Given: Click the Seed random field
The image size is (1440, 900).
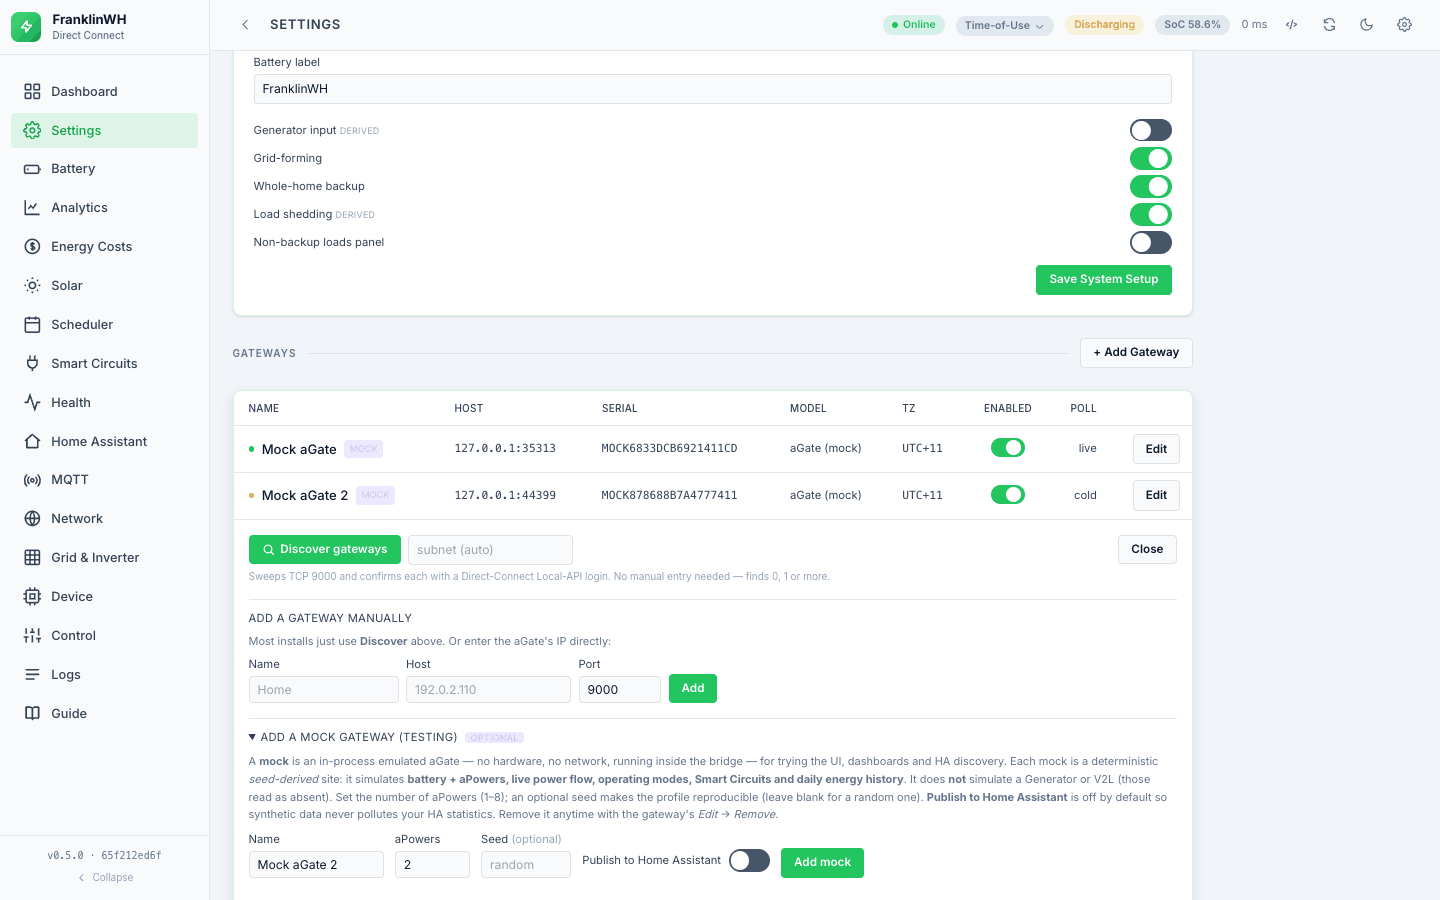Looking at the screenshot, I should (x=525, y=864).
